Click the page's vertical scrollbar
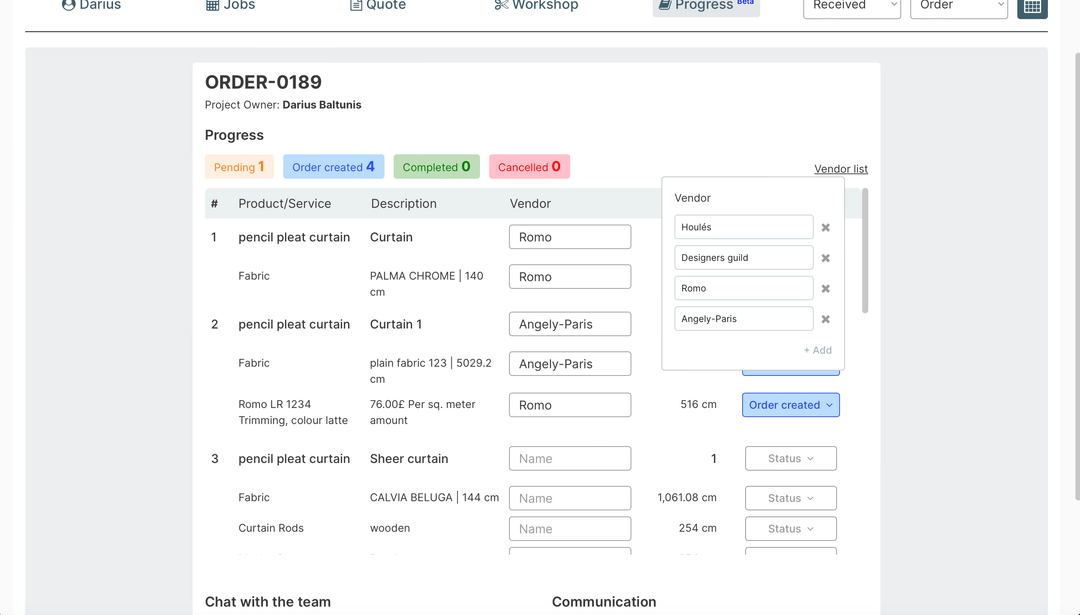Screen dimensions: 1080x615 pyautogui.click(x=1077, y=275)
